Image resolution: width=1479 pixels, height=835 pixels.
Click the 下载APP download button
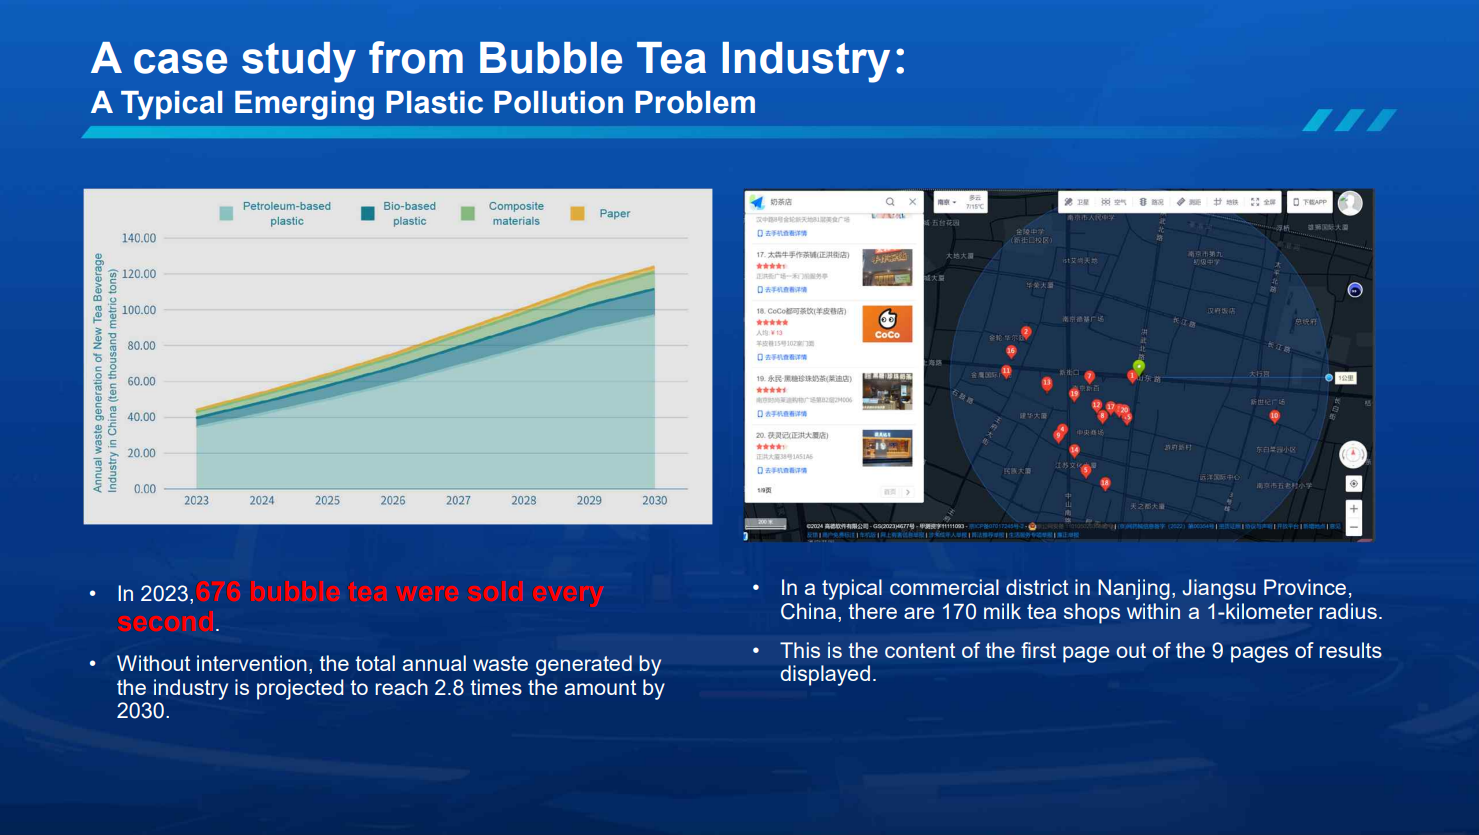coord(1310,202)
